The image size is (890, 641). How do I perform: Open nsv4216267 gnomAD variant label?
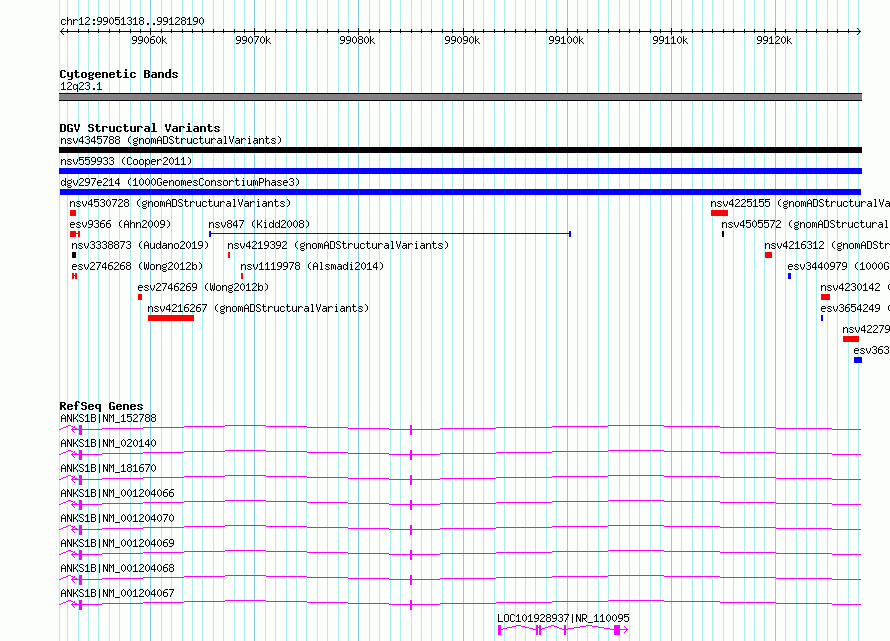click(258, 308)
